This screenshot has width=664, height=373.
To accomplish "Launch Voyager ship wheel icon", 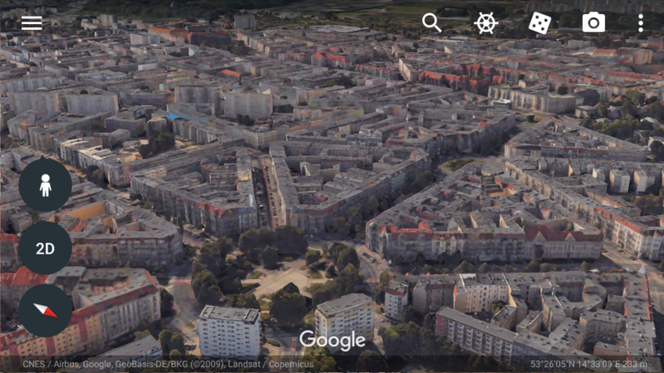I will [x=485, y=23].
